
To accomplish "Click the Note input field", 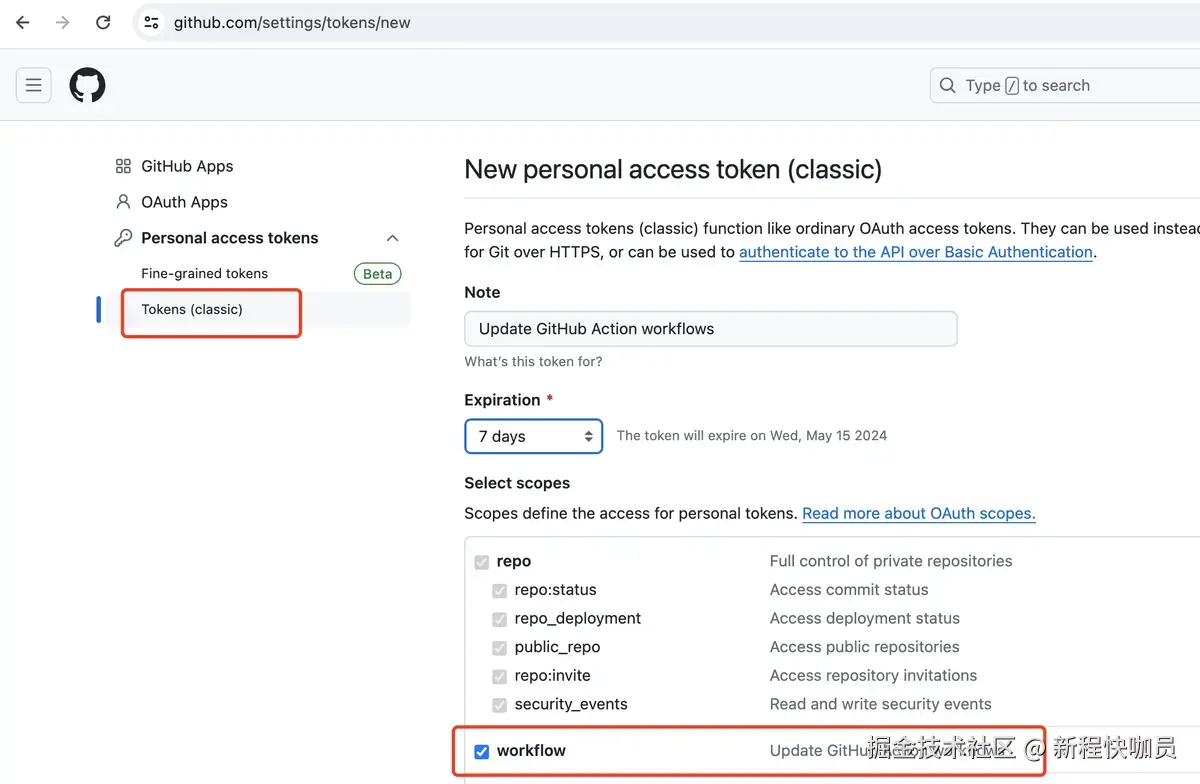I will click(x=710, y=328).
